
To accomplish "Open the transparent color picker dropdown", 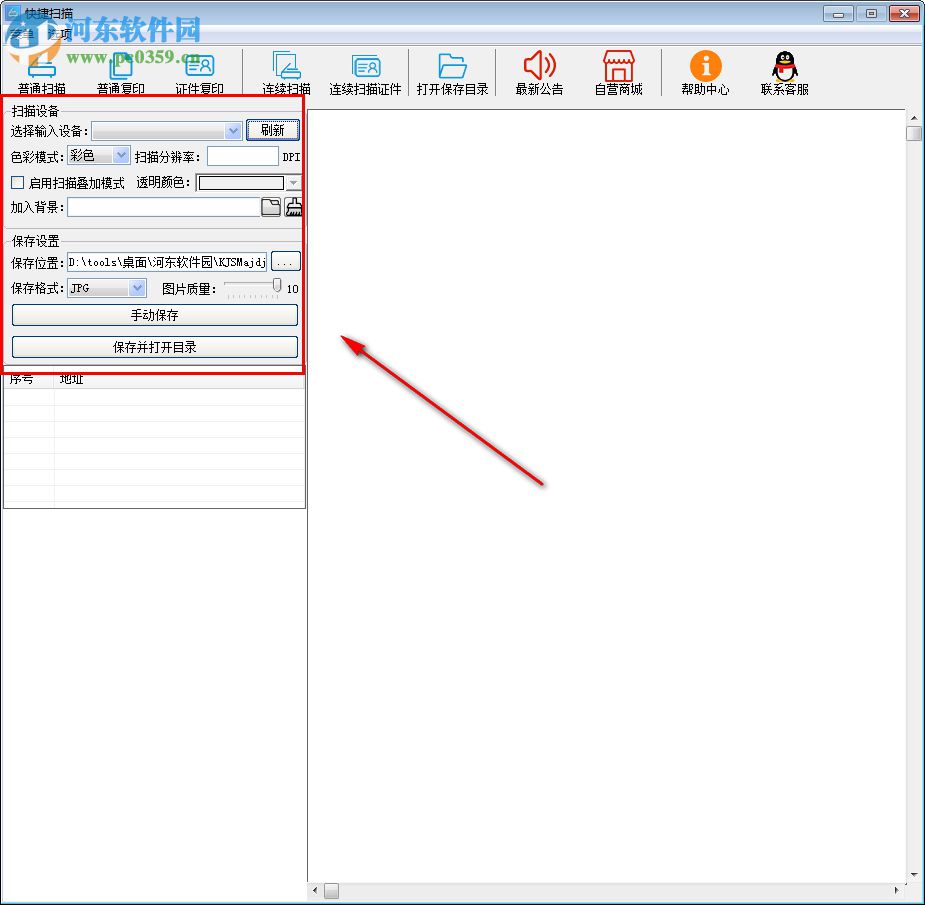I will point(293,183).
